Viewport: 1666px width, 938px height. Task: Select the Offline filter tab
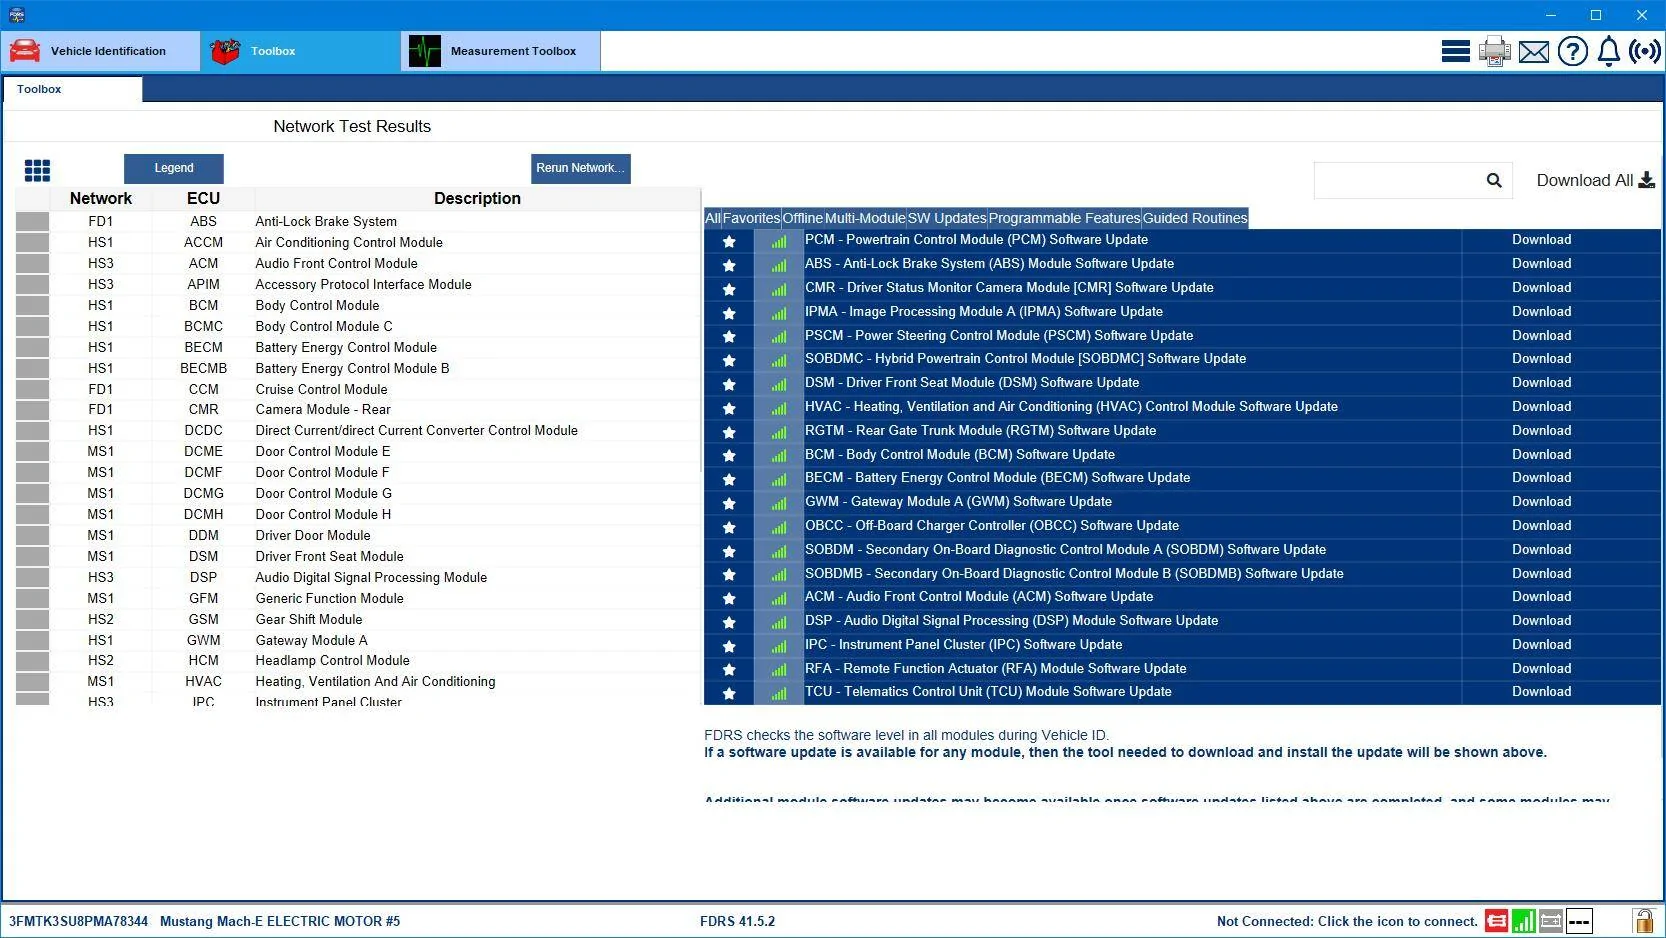(x=802, y=218)
